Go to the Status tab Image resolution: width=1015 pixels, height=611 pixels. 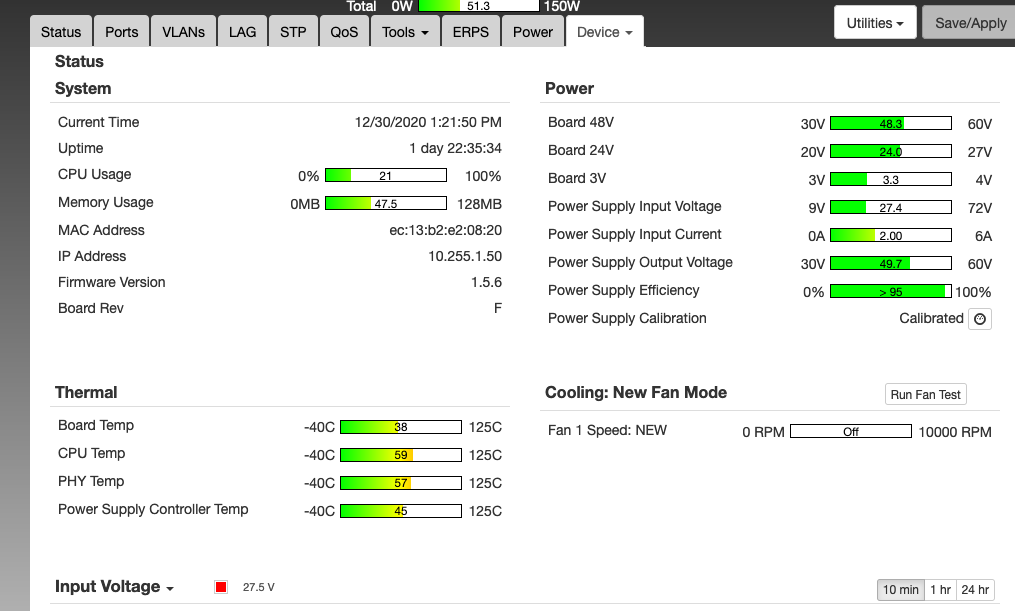point(61,32)
